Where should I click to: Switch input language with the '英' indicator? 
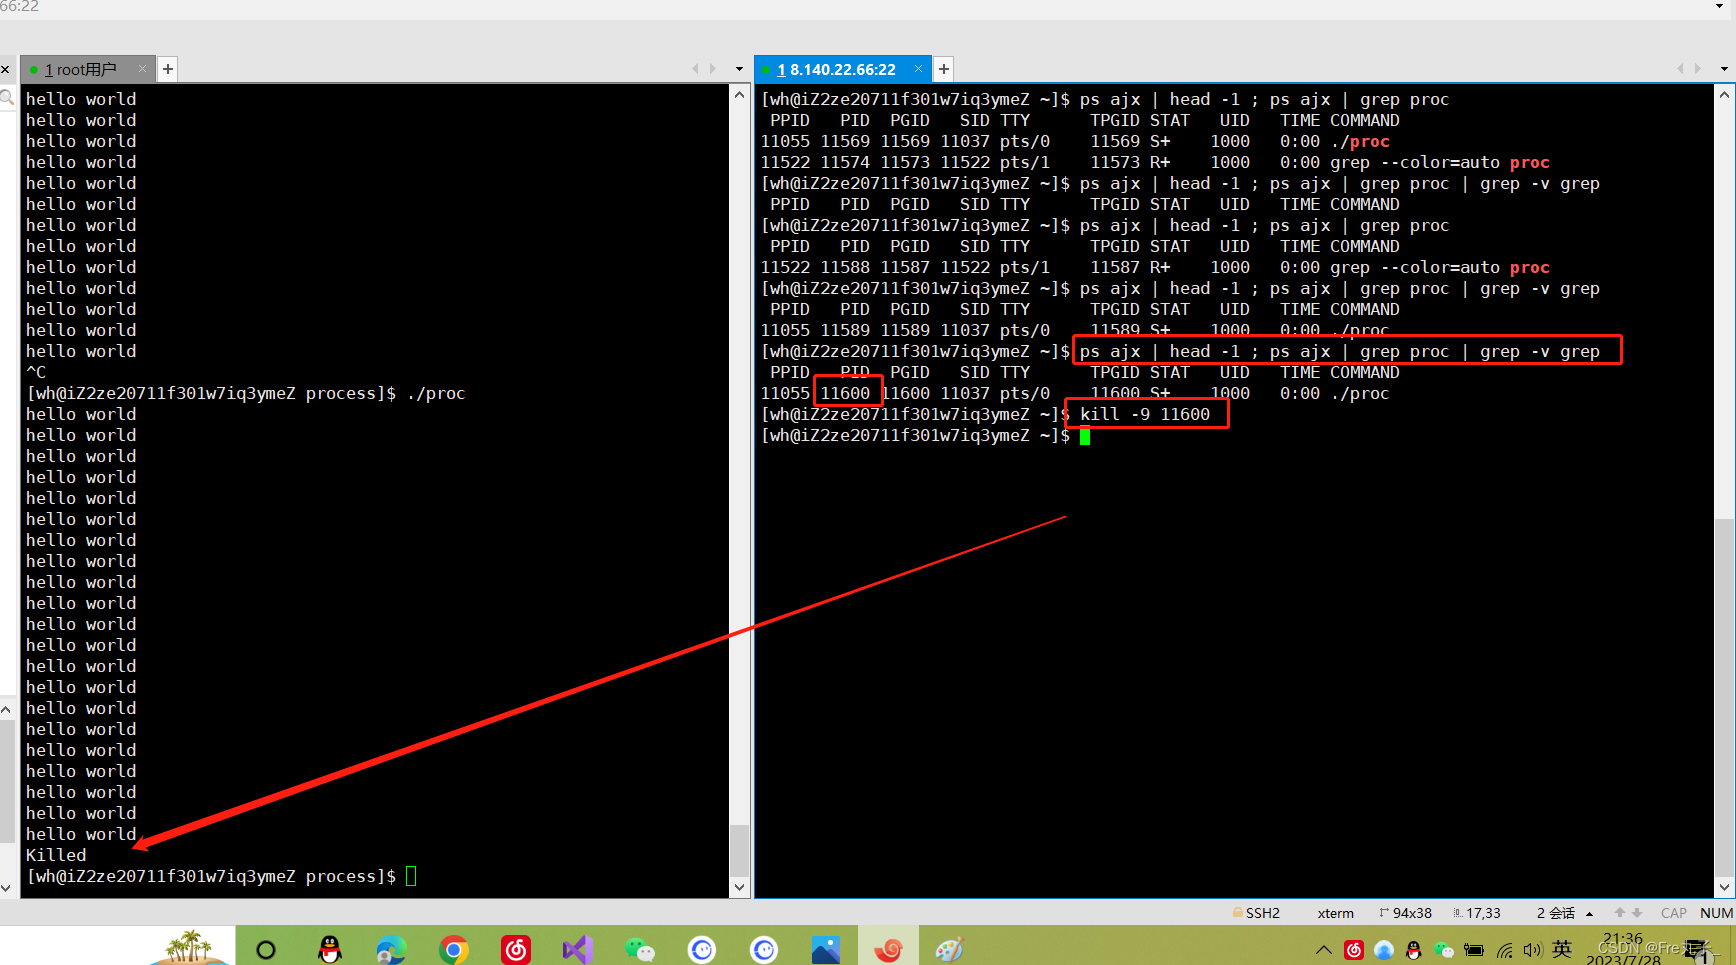click(1563, 949)
